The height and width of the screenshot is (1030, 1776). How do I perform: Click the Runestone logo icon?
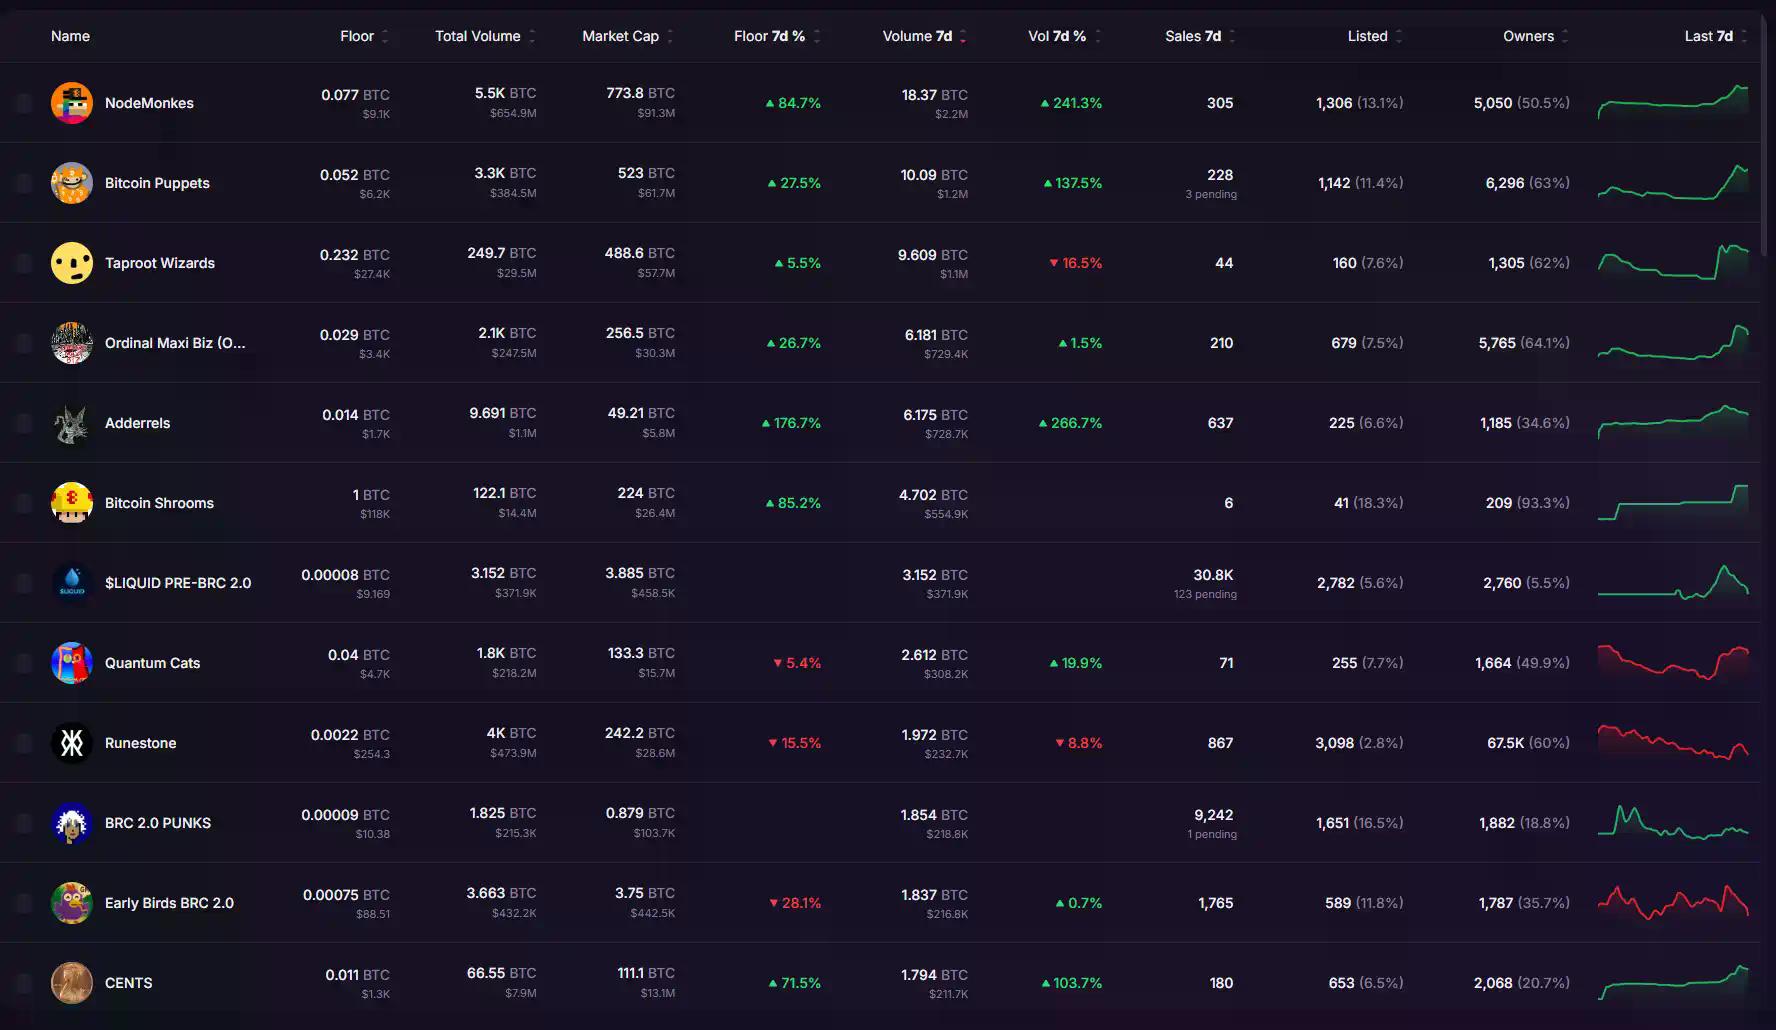pos(71,743)
